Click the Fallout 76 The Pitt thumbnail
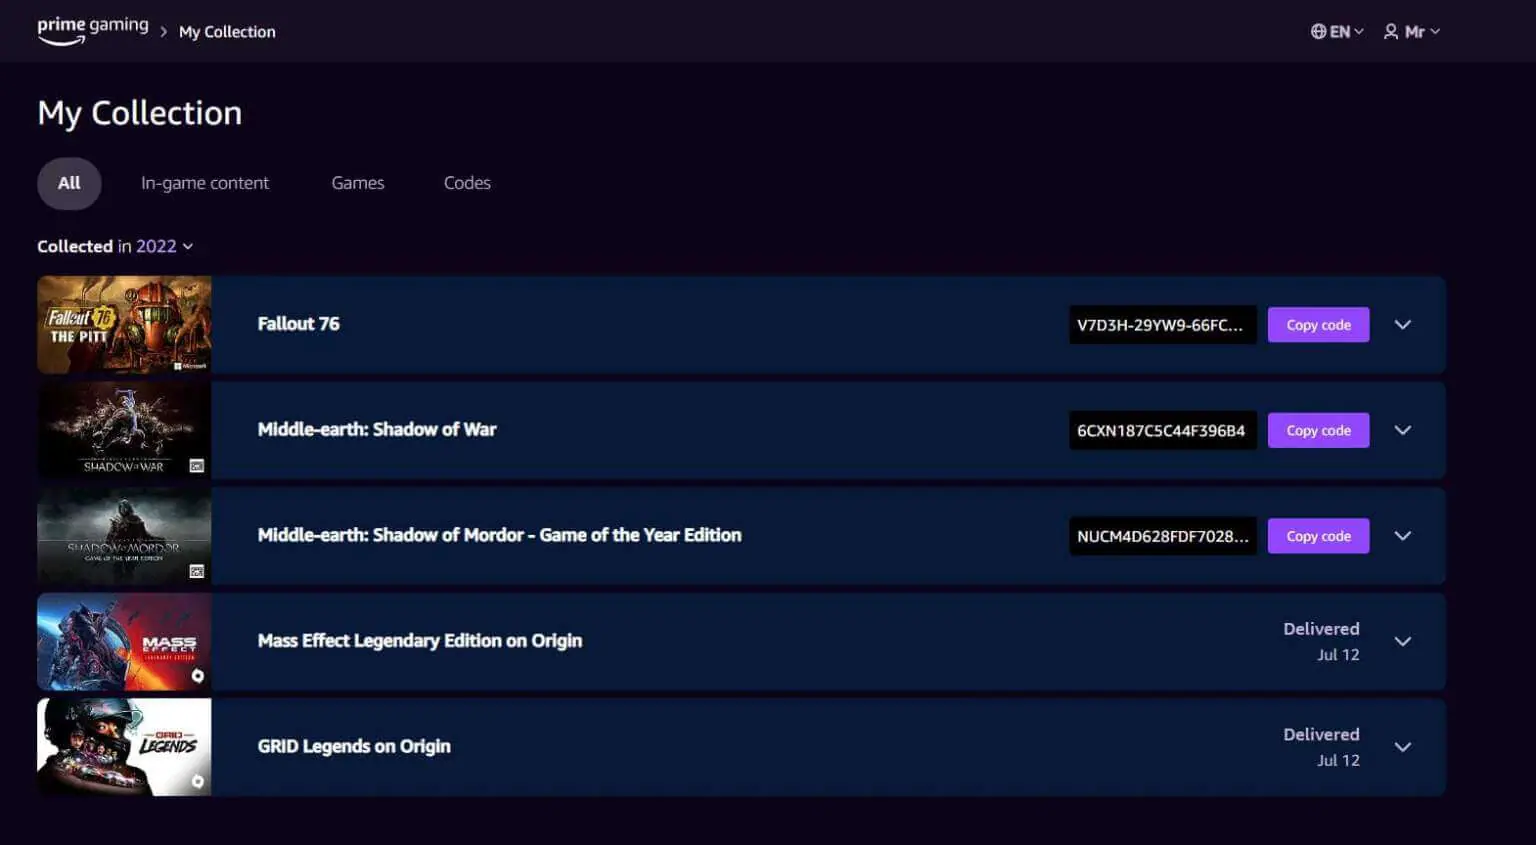 click(x=124, y=325)
